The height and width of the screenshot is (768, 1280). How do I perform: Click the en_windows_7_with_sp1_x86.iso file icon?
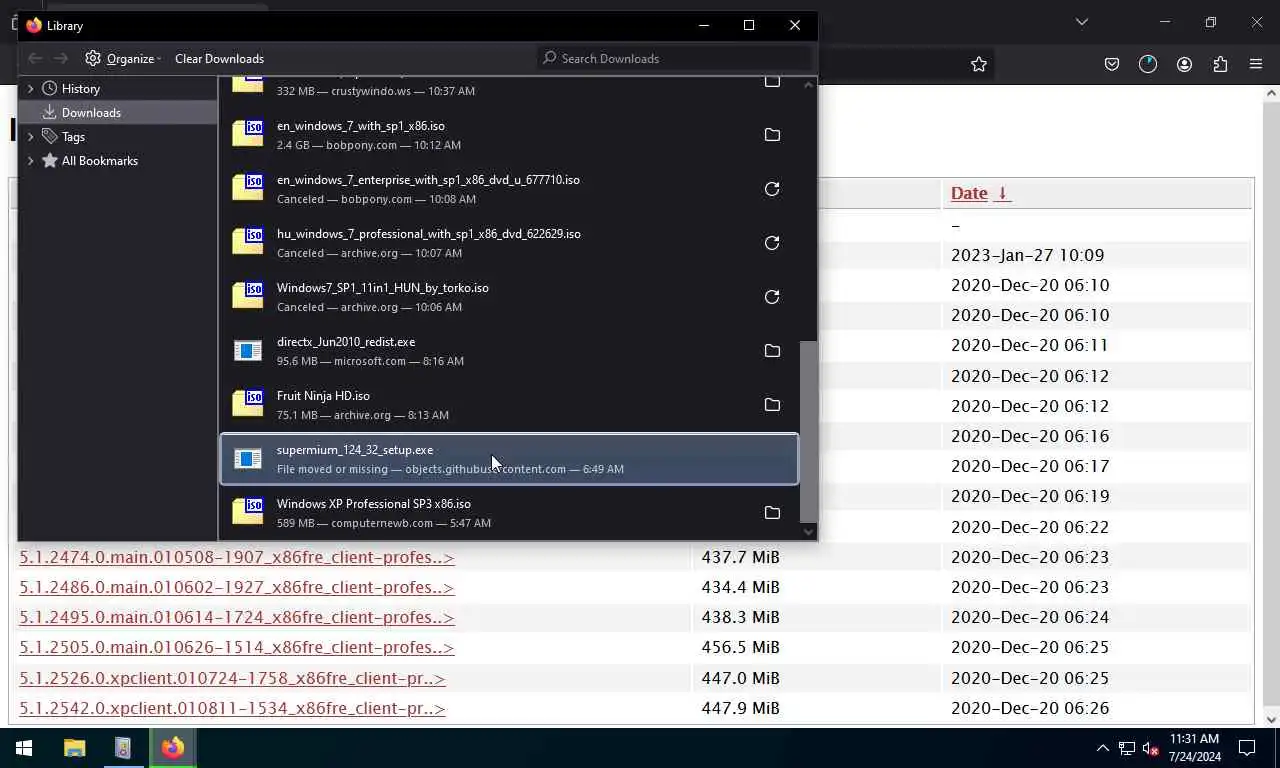click(248, 134)
